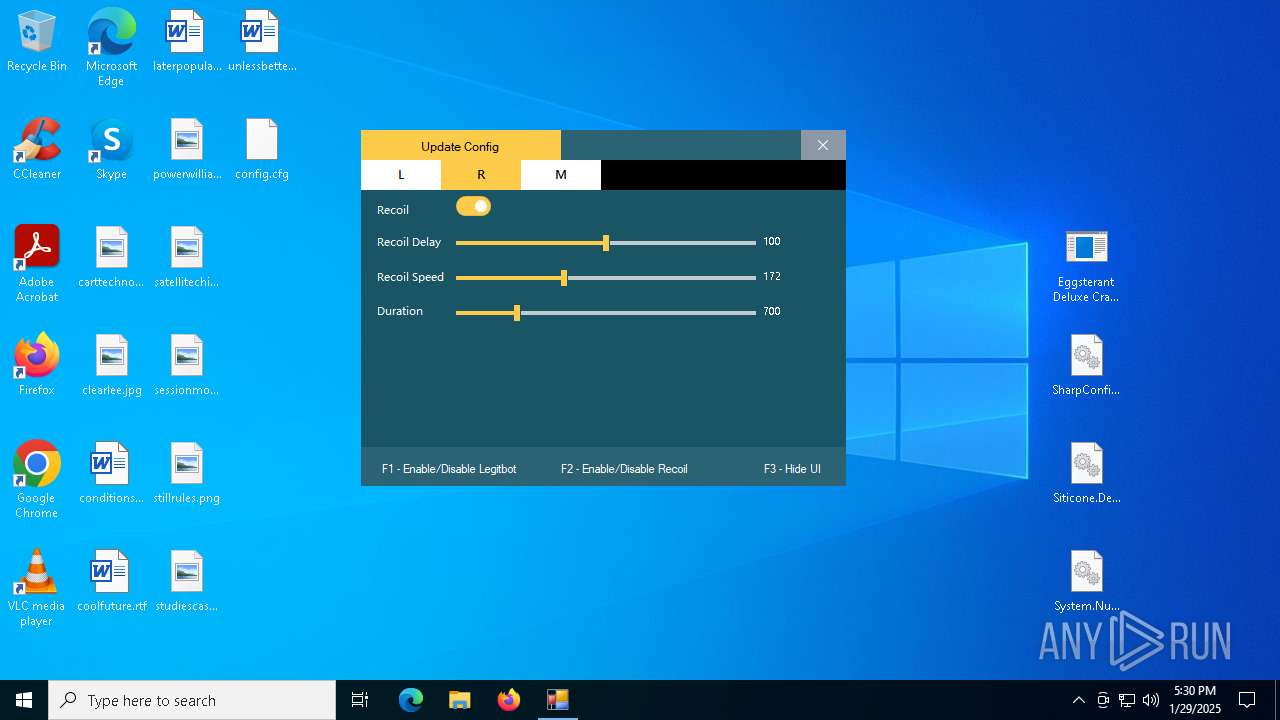Select the sessionmo image file
Image resolution: width=1280 pixels, height=720 pixels.
coord(187,365)
